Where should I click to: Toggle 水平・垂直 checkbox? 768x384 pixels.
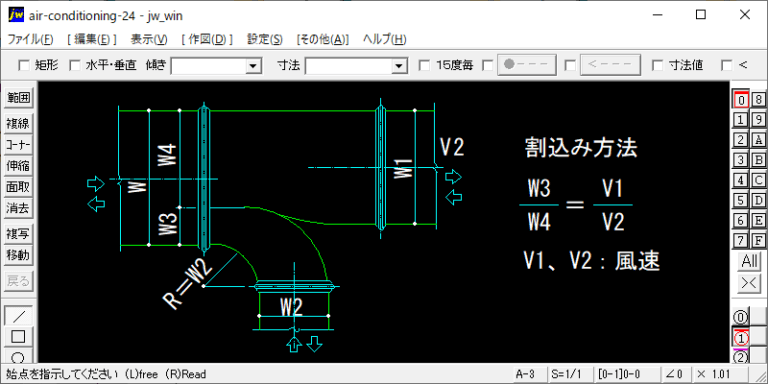click(x=75, y=65)
